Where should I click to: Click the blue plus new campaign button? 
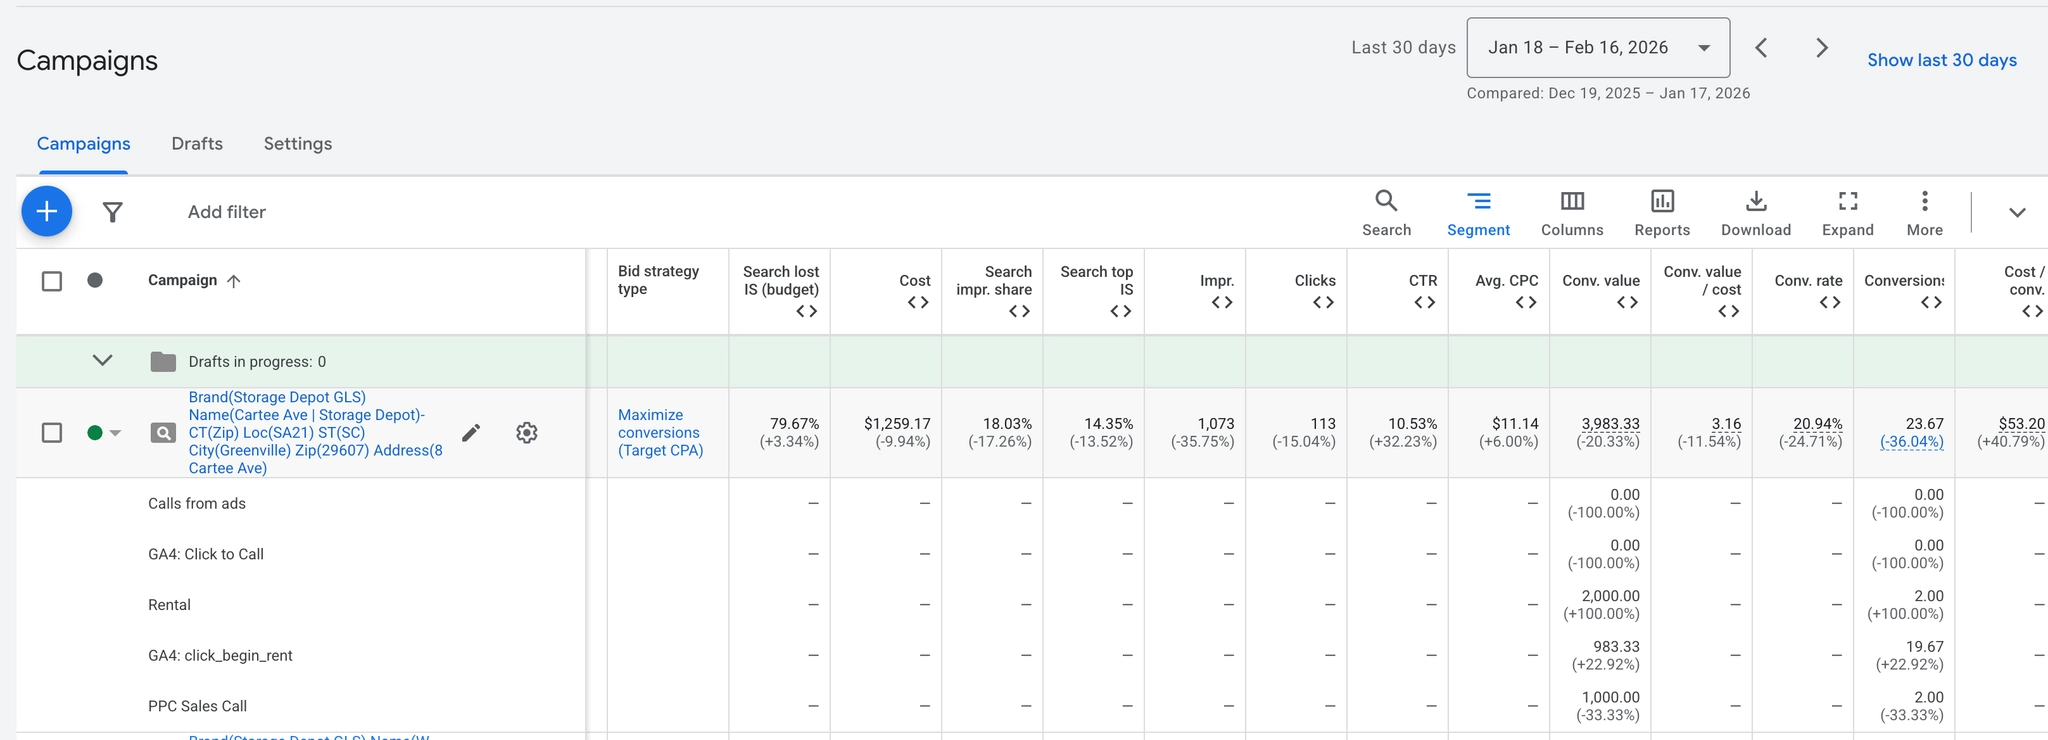pyautogui.click(x=46, y=211)
